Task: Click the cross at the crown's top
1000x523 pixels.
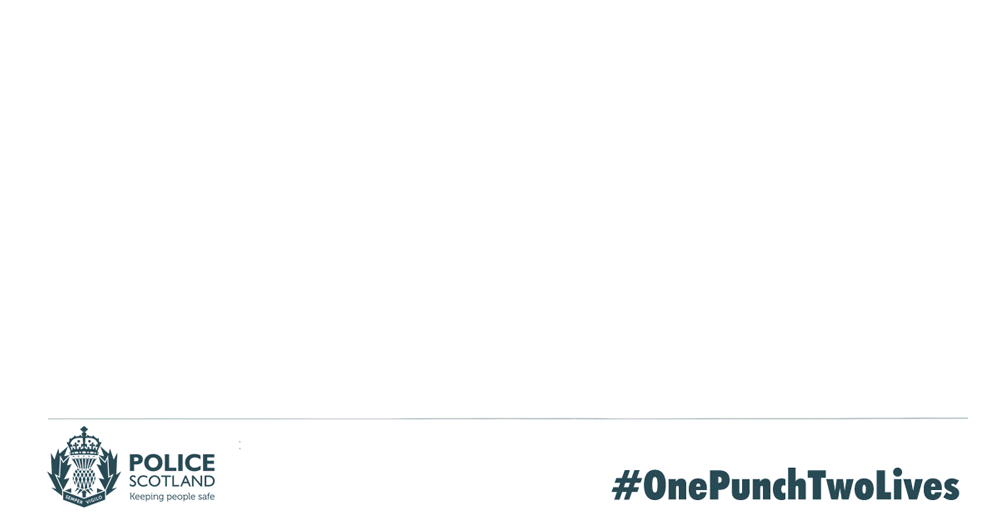Action: [84, 431]
